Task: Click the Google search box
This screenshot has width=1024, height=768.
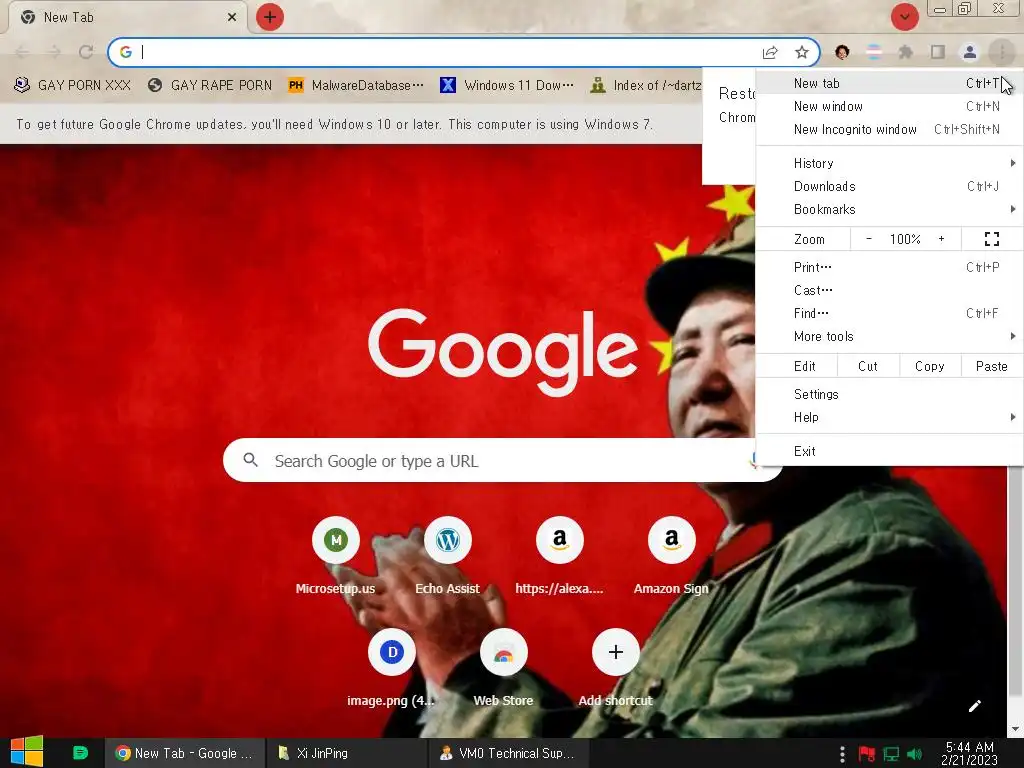Action: [503, 460]
